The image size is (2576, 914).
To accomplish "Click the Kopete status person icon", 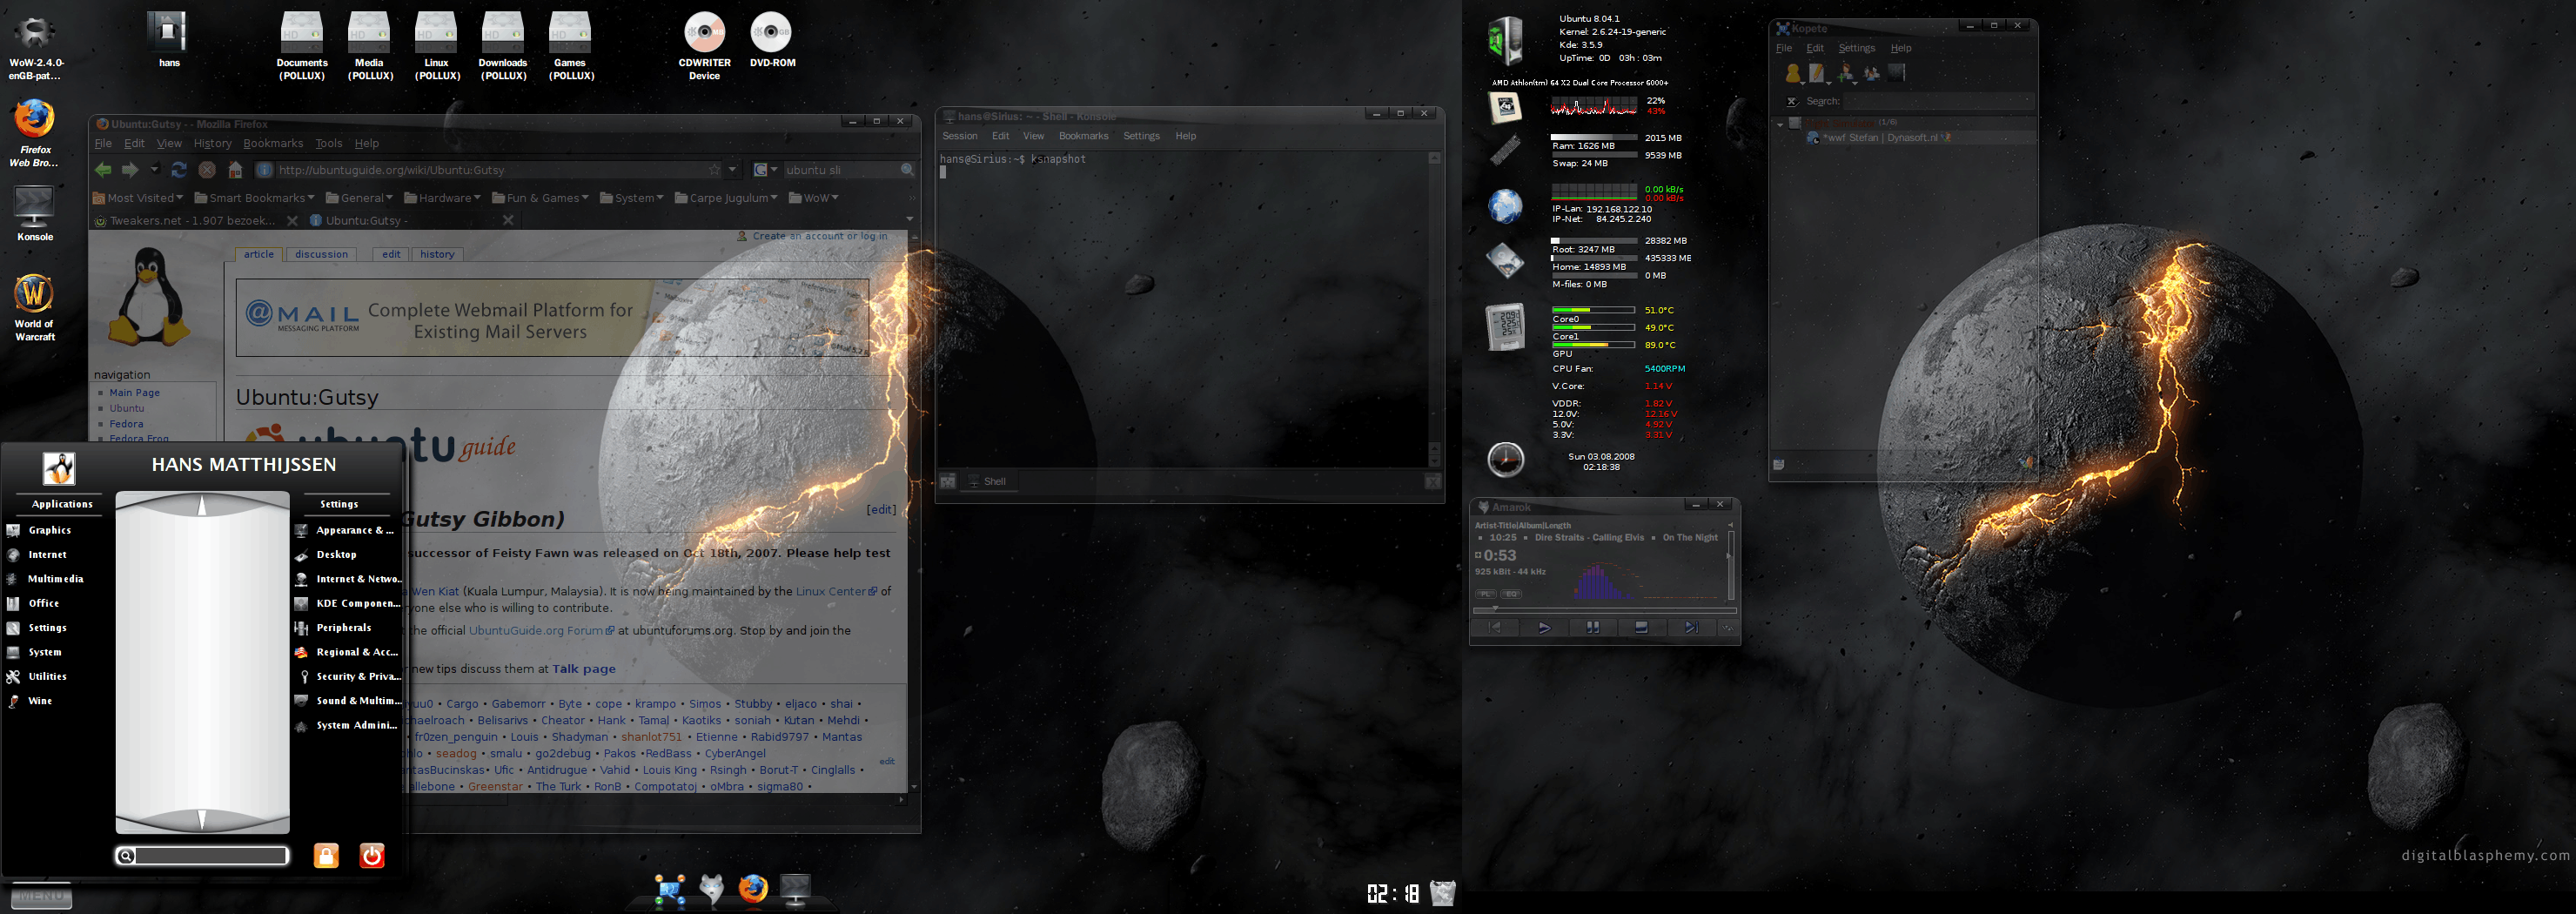I will coord(1793,73).
